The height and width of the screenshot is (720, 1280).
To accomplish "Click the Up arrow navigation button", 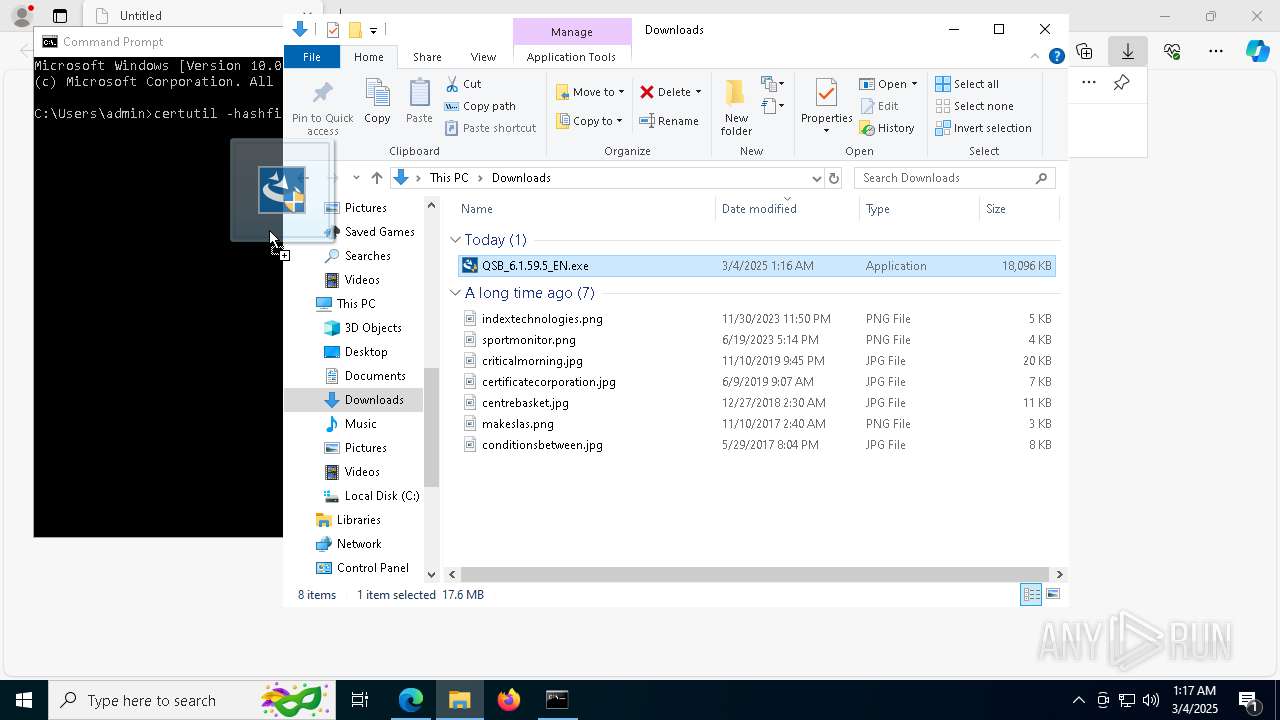I will point(376,178).
